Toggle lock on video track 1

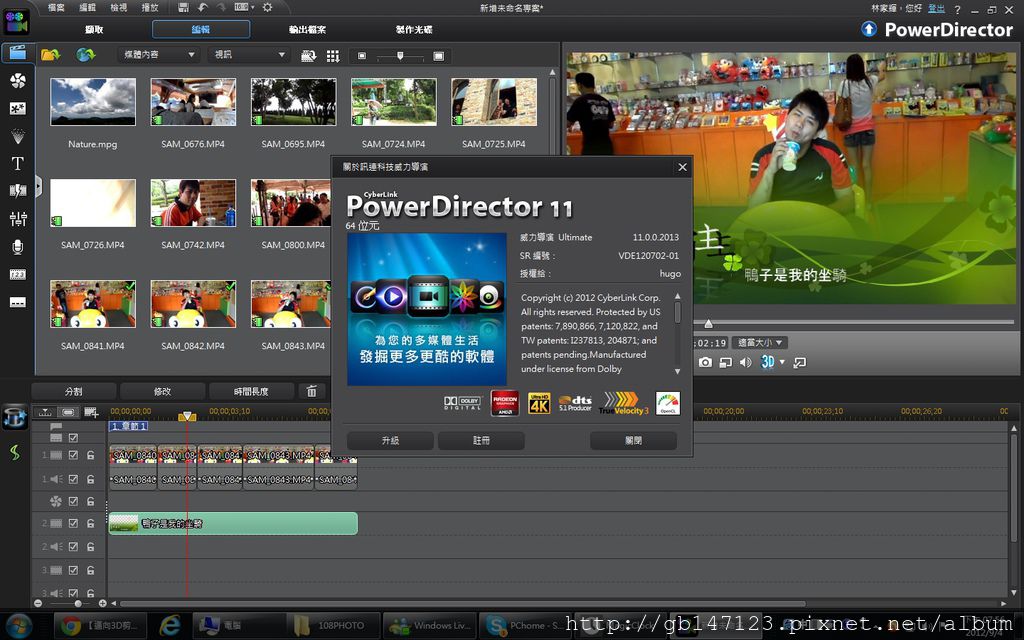point(91,455)
